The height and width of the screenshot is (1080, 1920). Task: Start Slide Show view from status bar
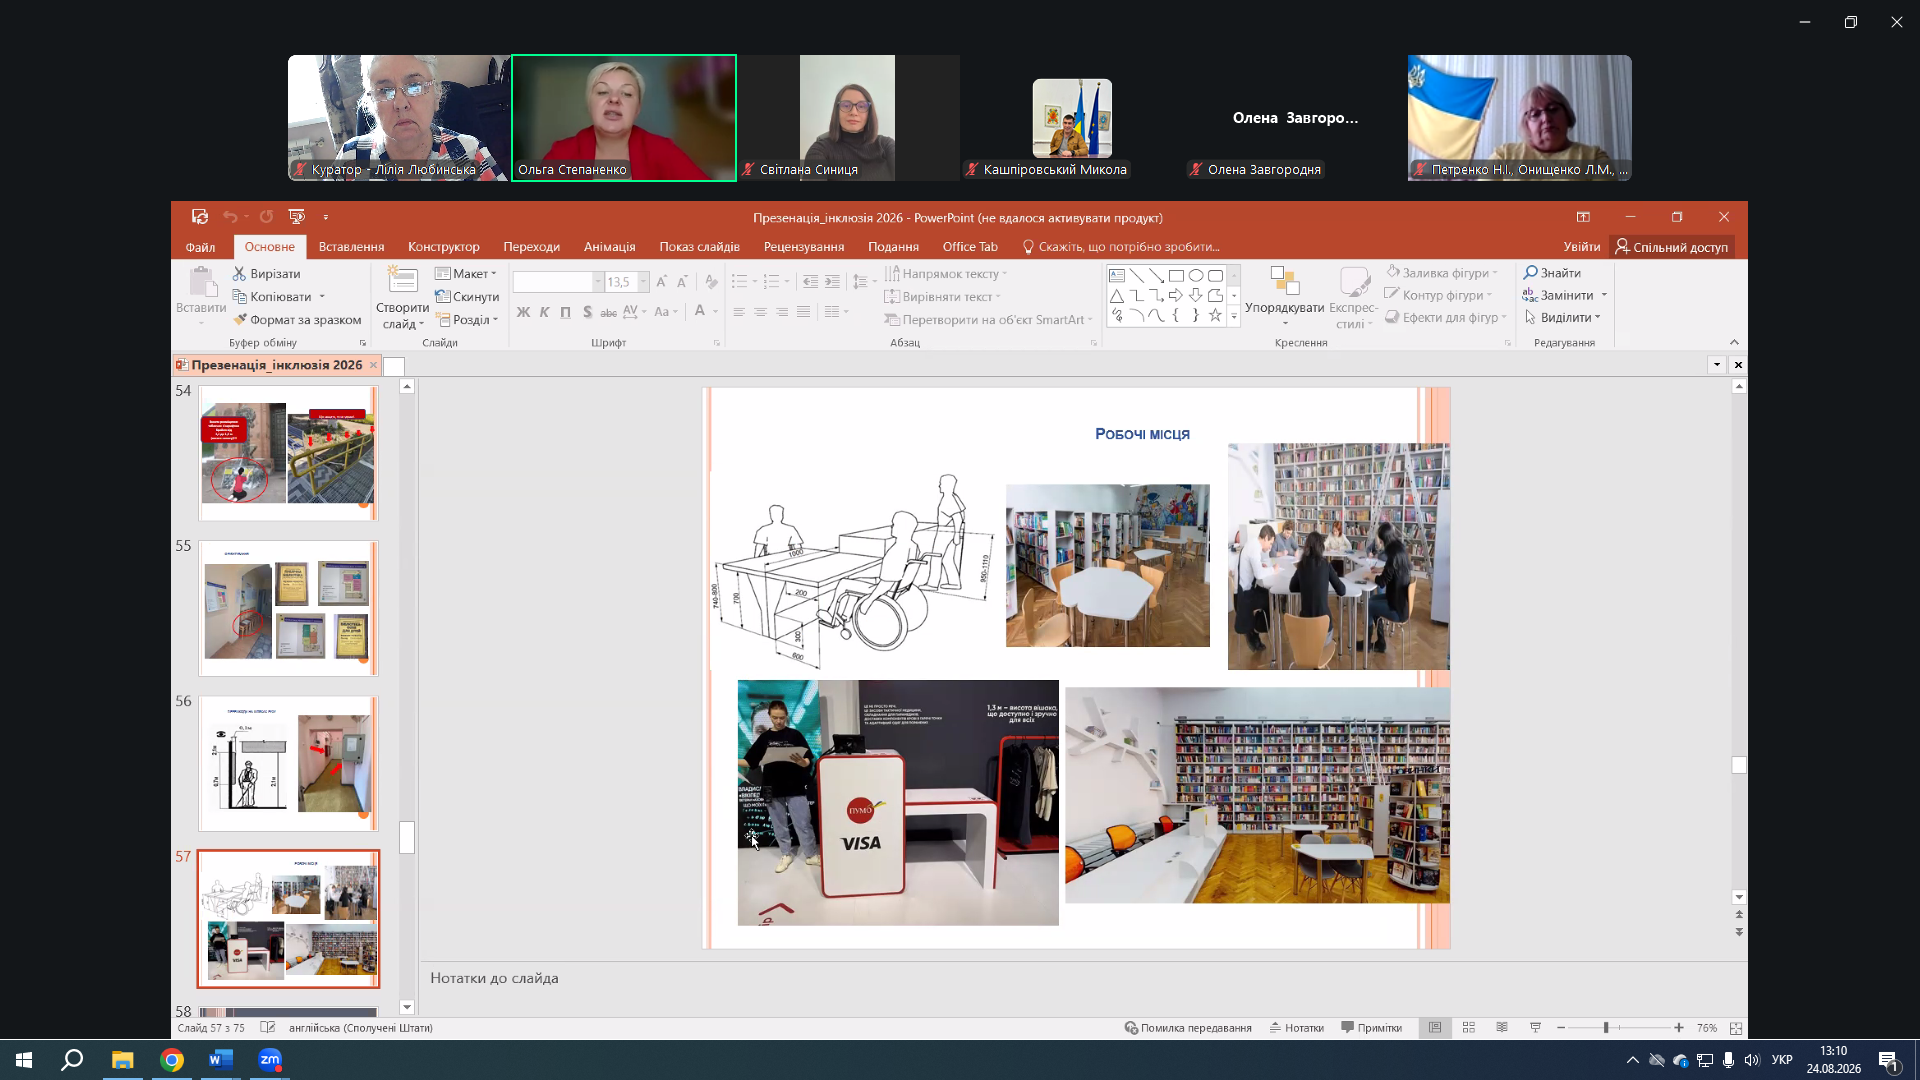[1535, 1028]
